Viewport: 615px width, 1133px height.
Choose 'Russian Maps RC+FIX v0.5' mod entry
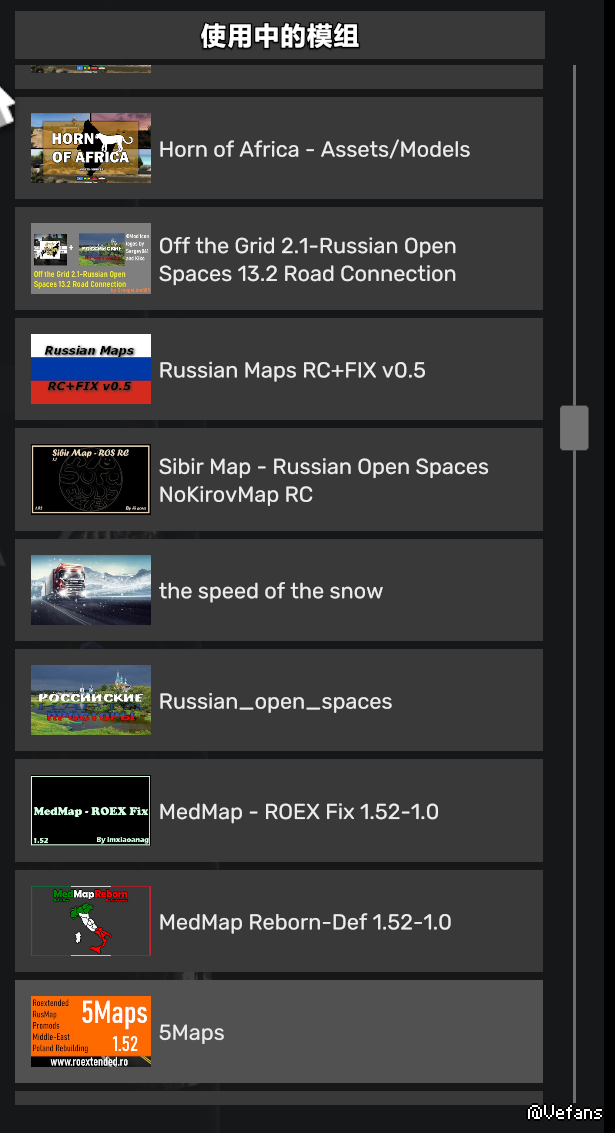tap(292, 370)
